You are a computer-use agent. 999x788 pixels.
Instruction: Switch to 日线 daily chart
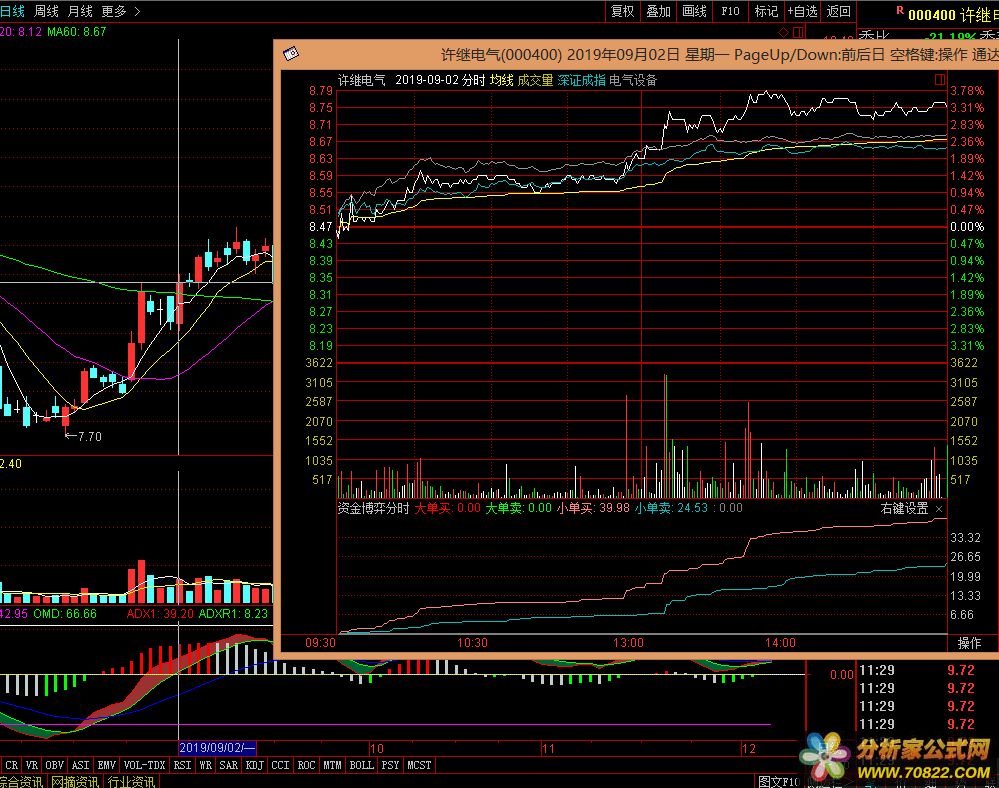point(12,11)
